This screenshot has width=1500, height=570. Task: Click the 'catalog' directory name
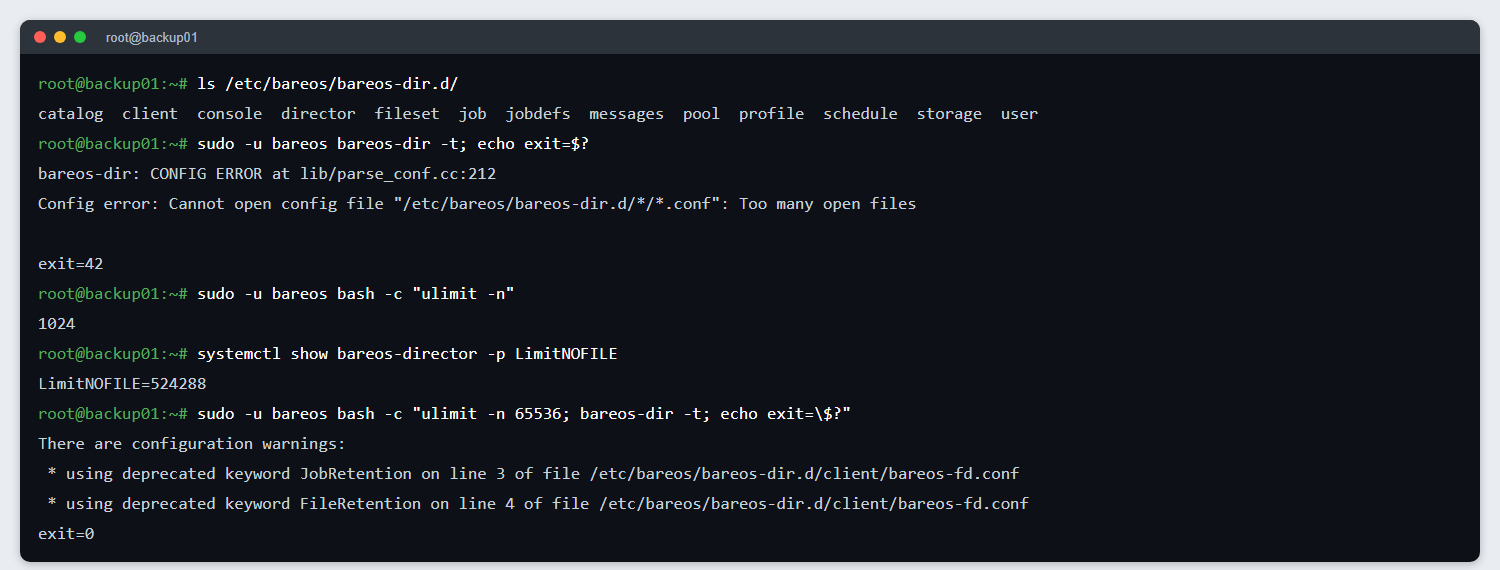(71, 114)
